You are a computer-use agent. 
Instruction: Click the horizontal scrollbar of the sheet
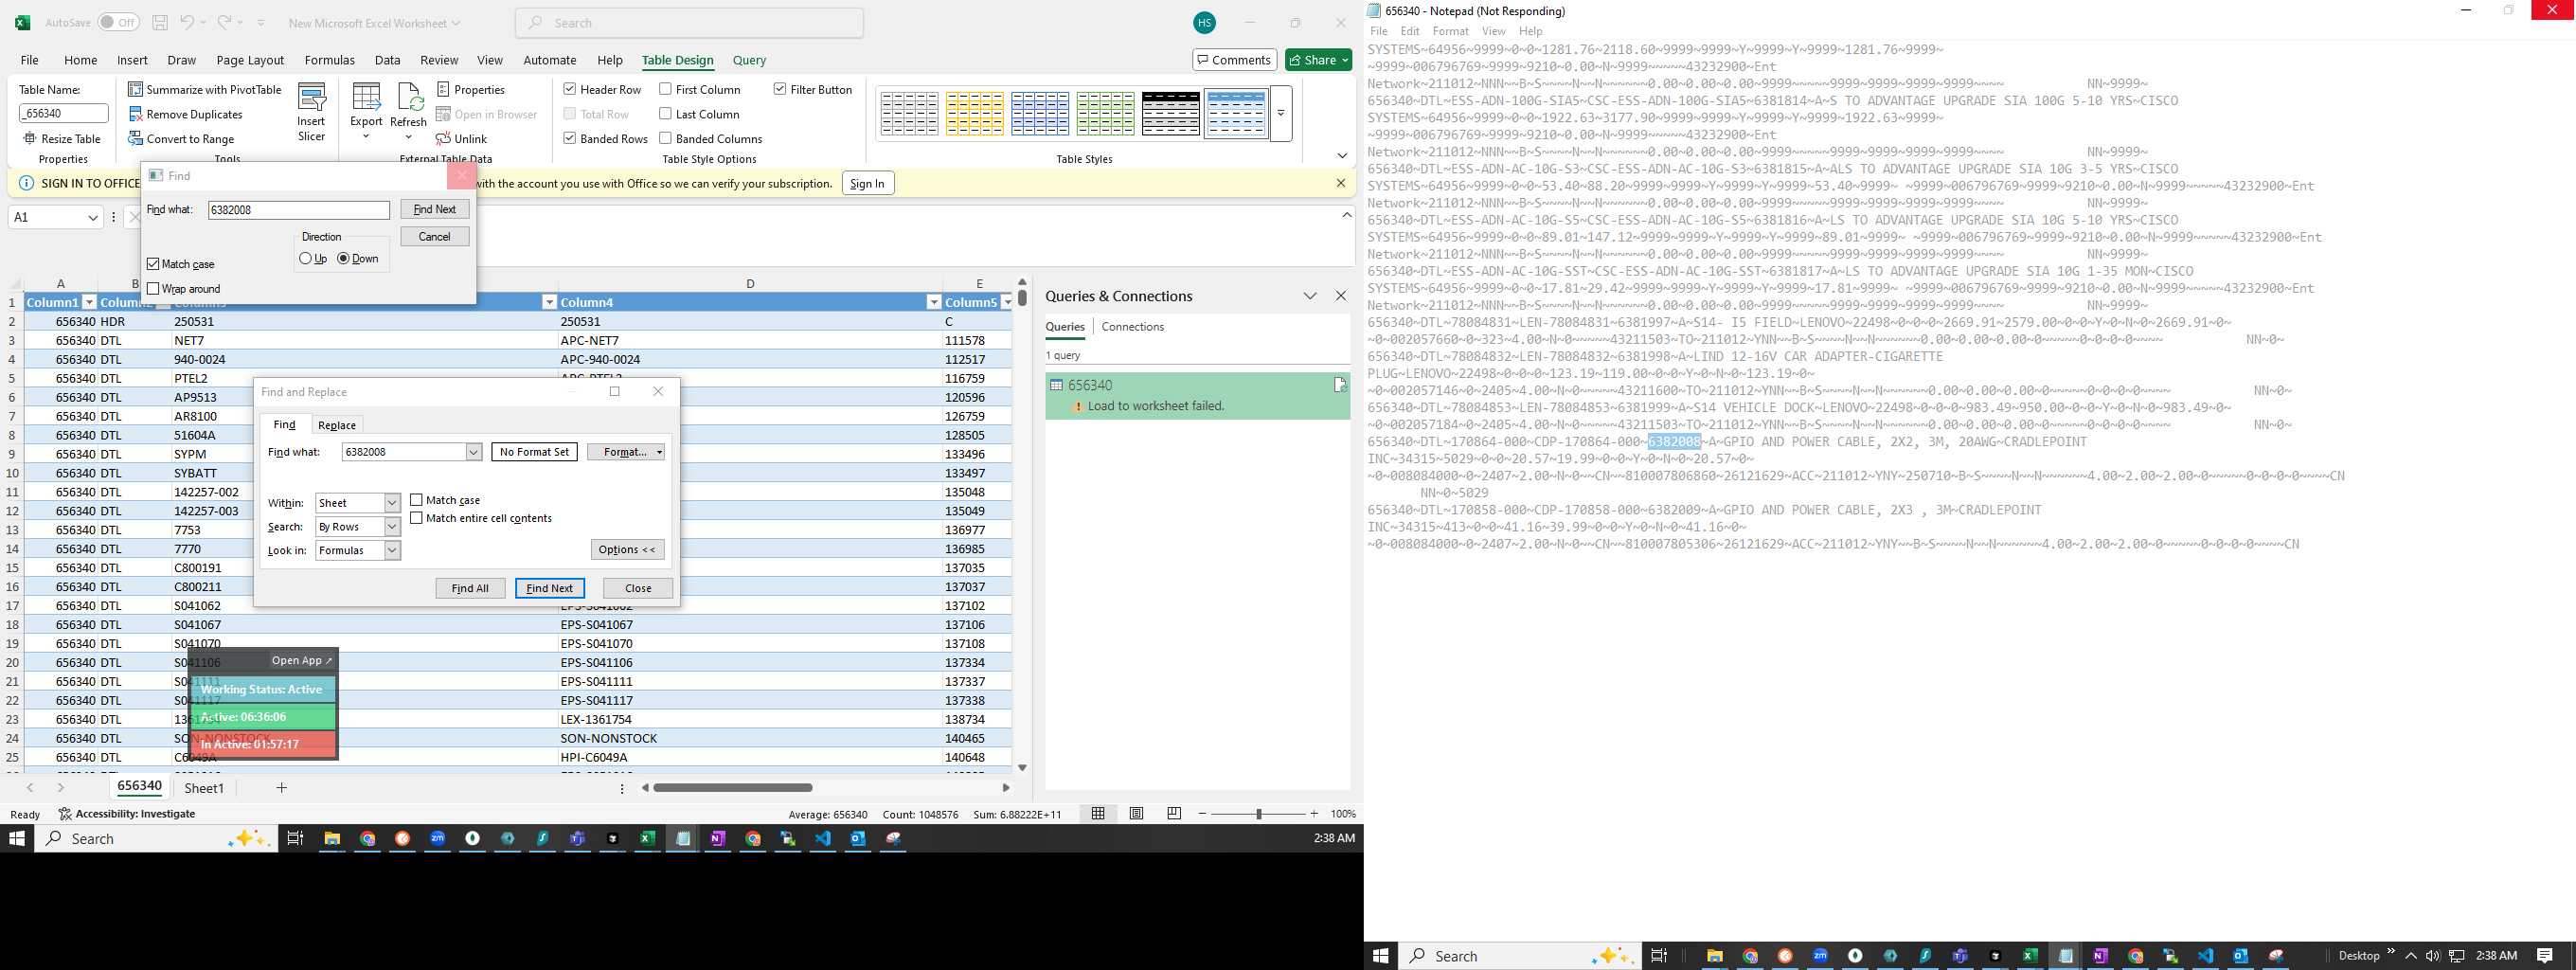[732, 788]
